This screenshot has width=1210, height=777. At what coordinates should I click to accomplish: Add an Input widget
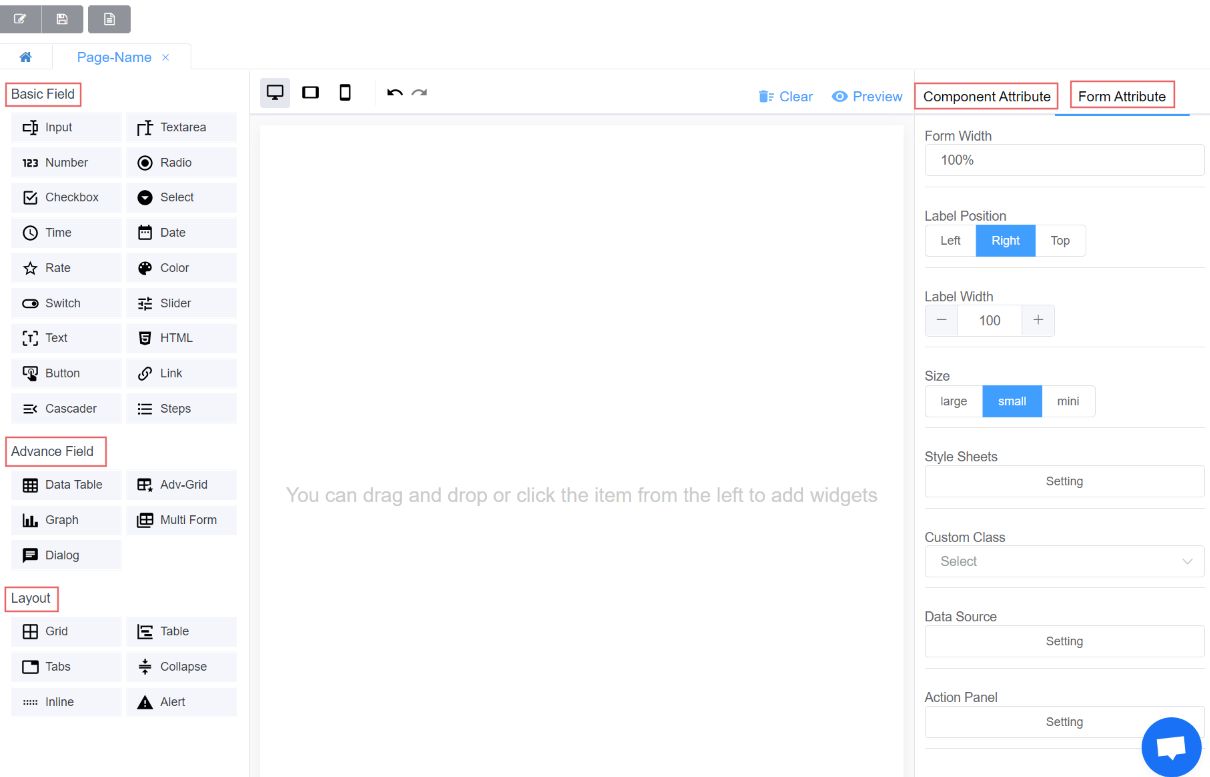(x=66, y=127)
